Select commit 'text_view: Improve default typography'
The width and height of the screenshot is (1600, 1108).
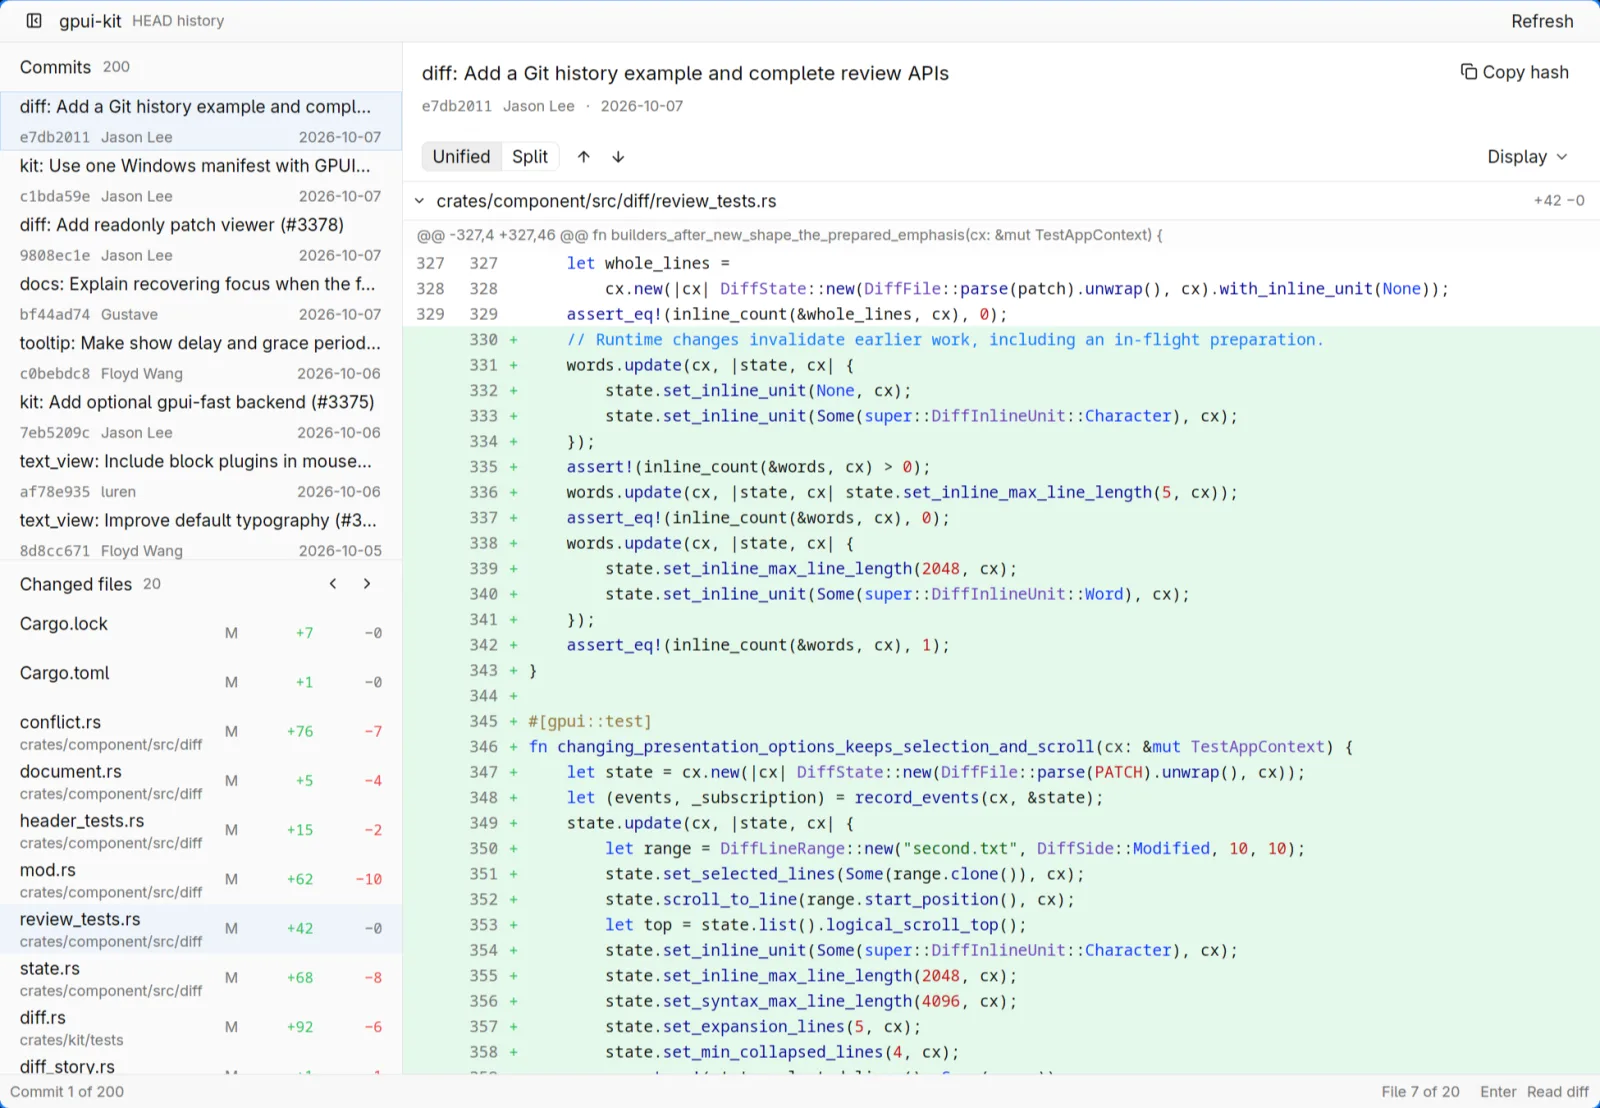(x=201, y=534)
